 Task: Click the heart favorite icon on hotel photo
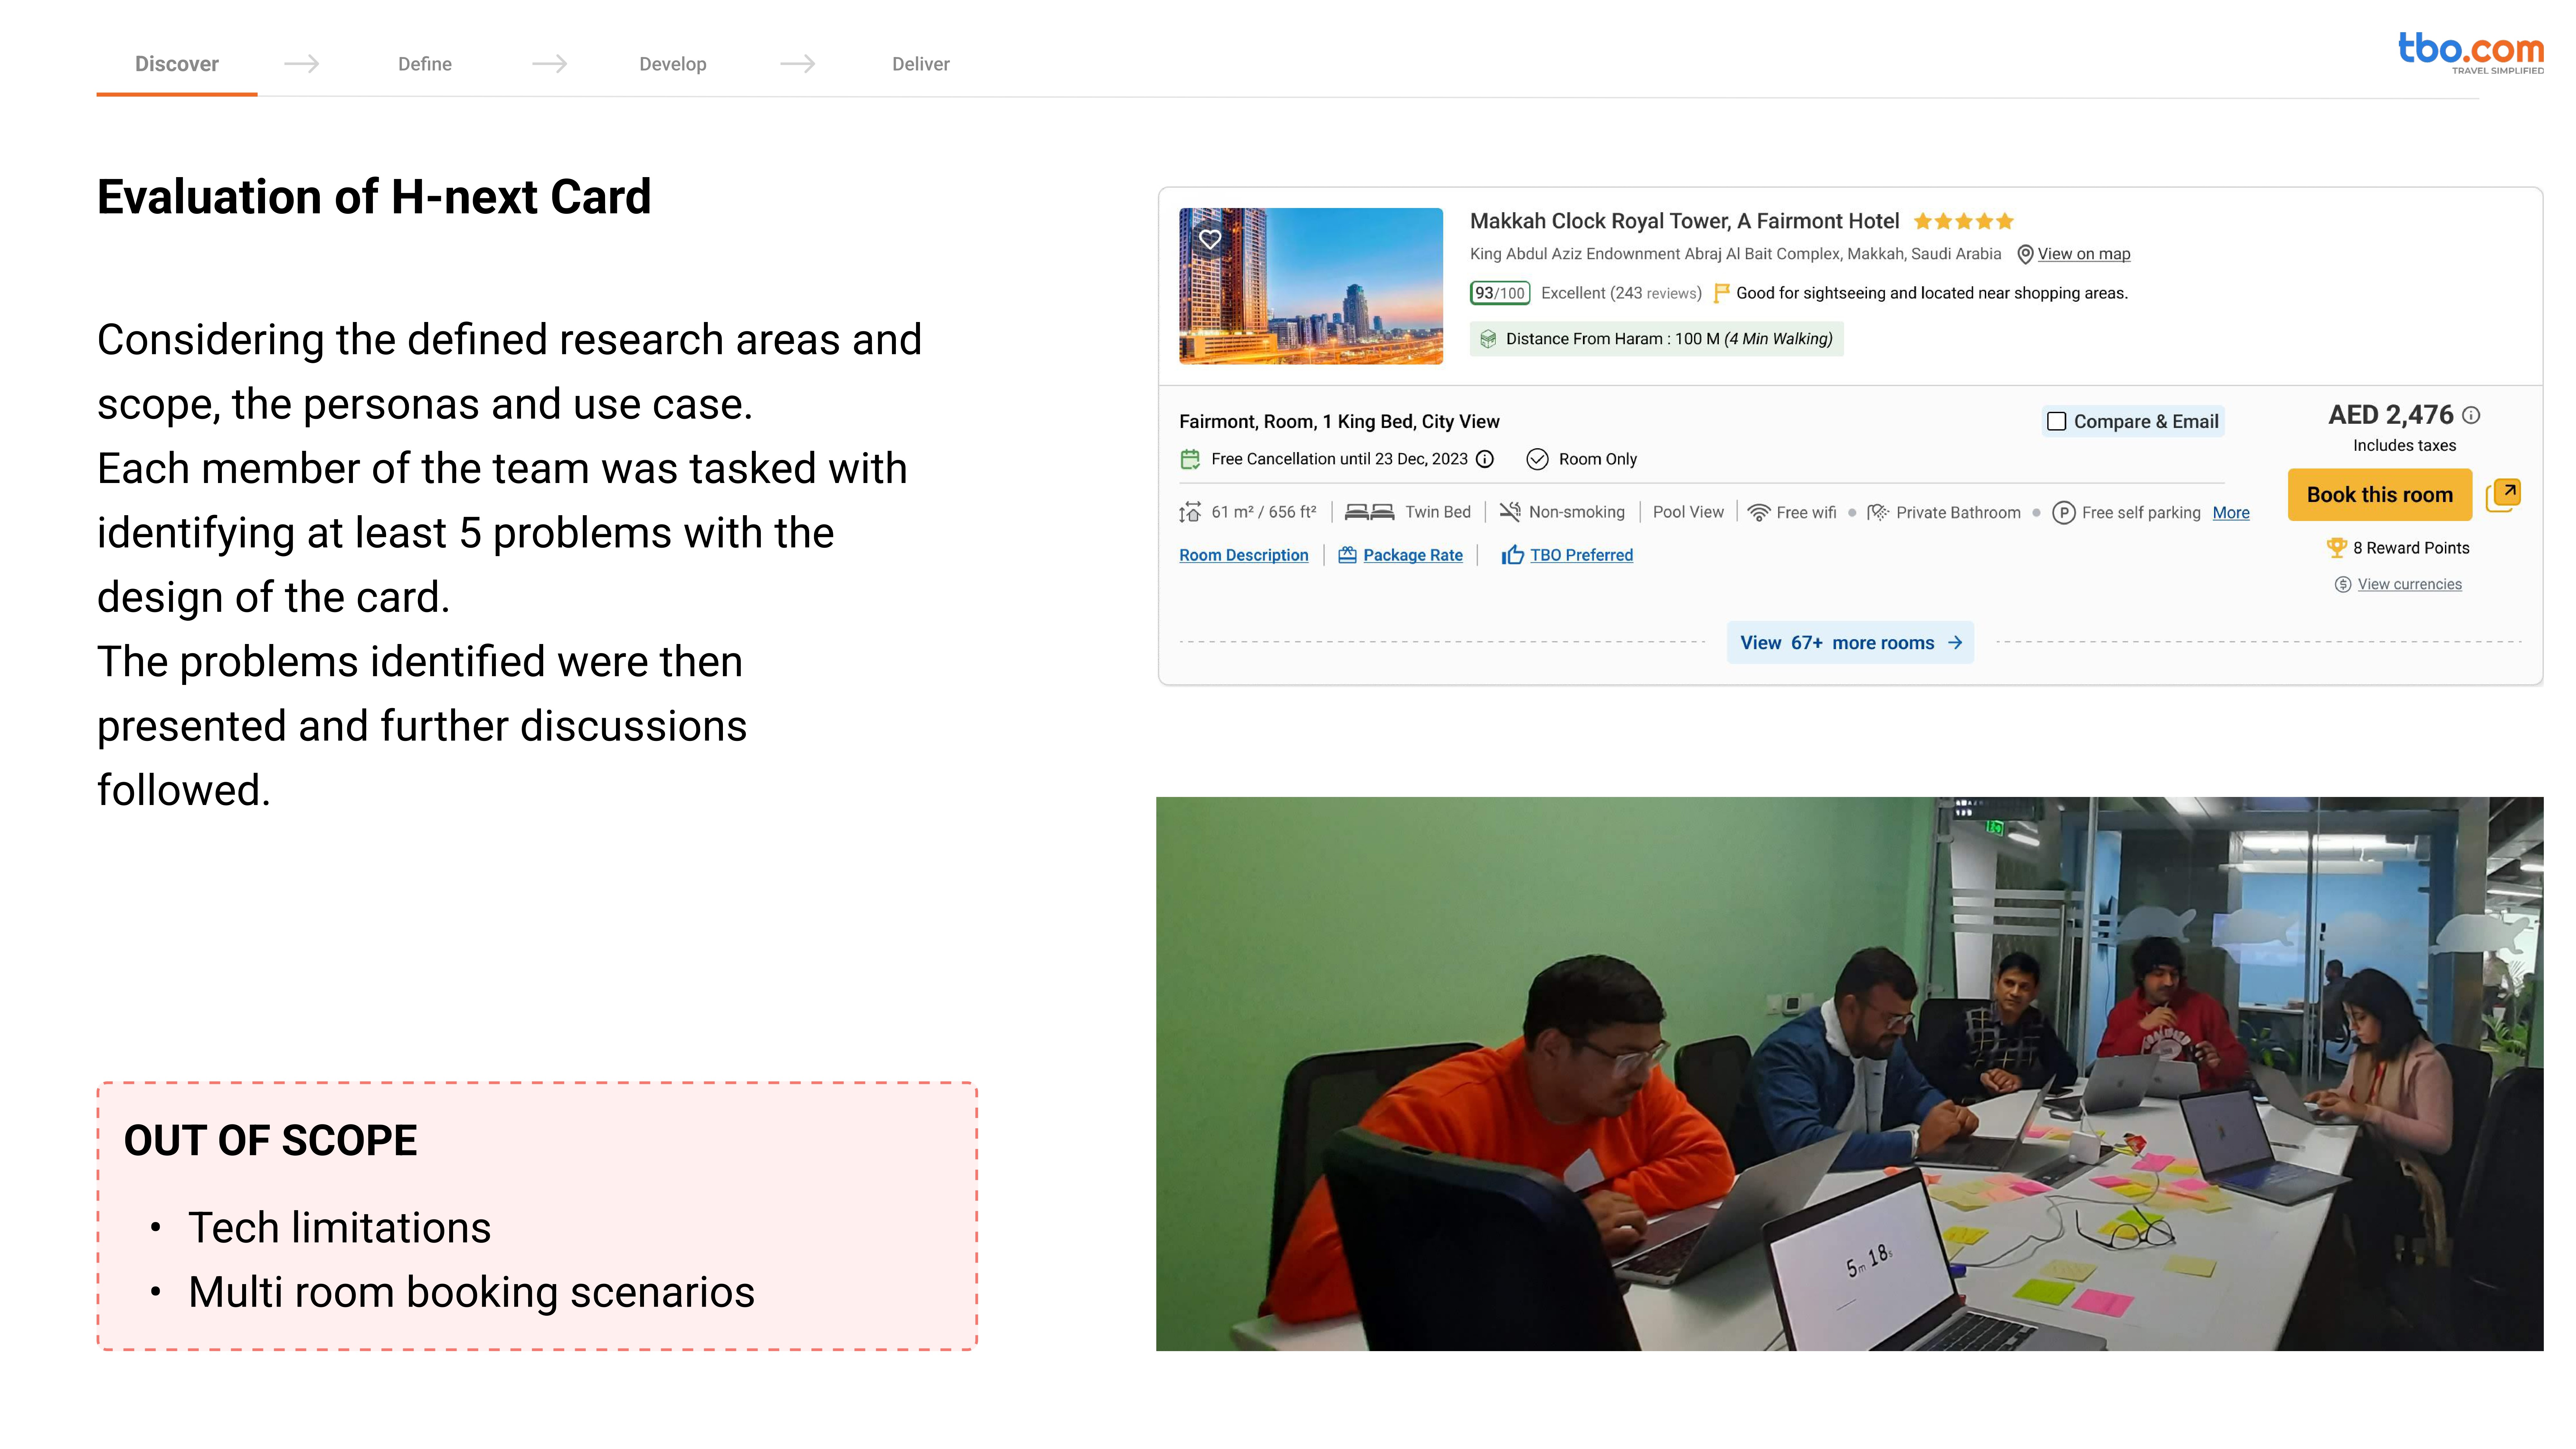coord(1210,239)
